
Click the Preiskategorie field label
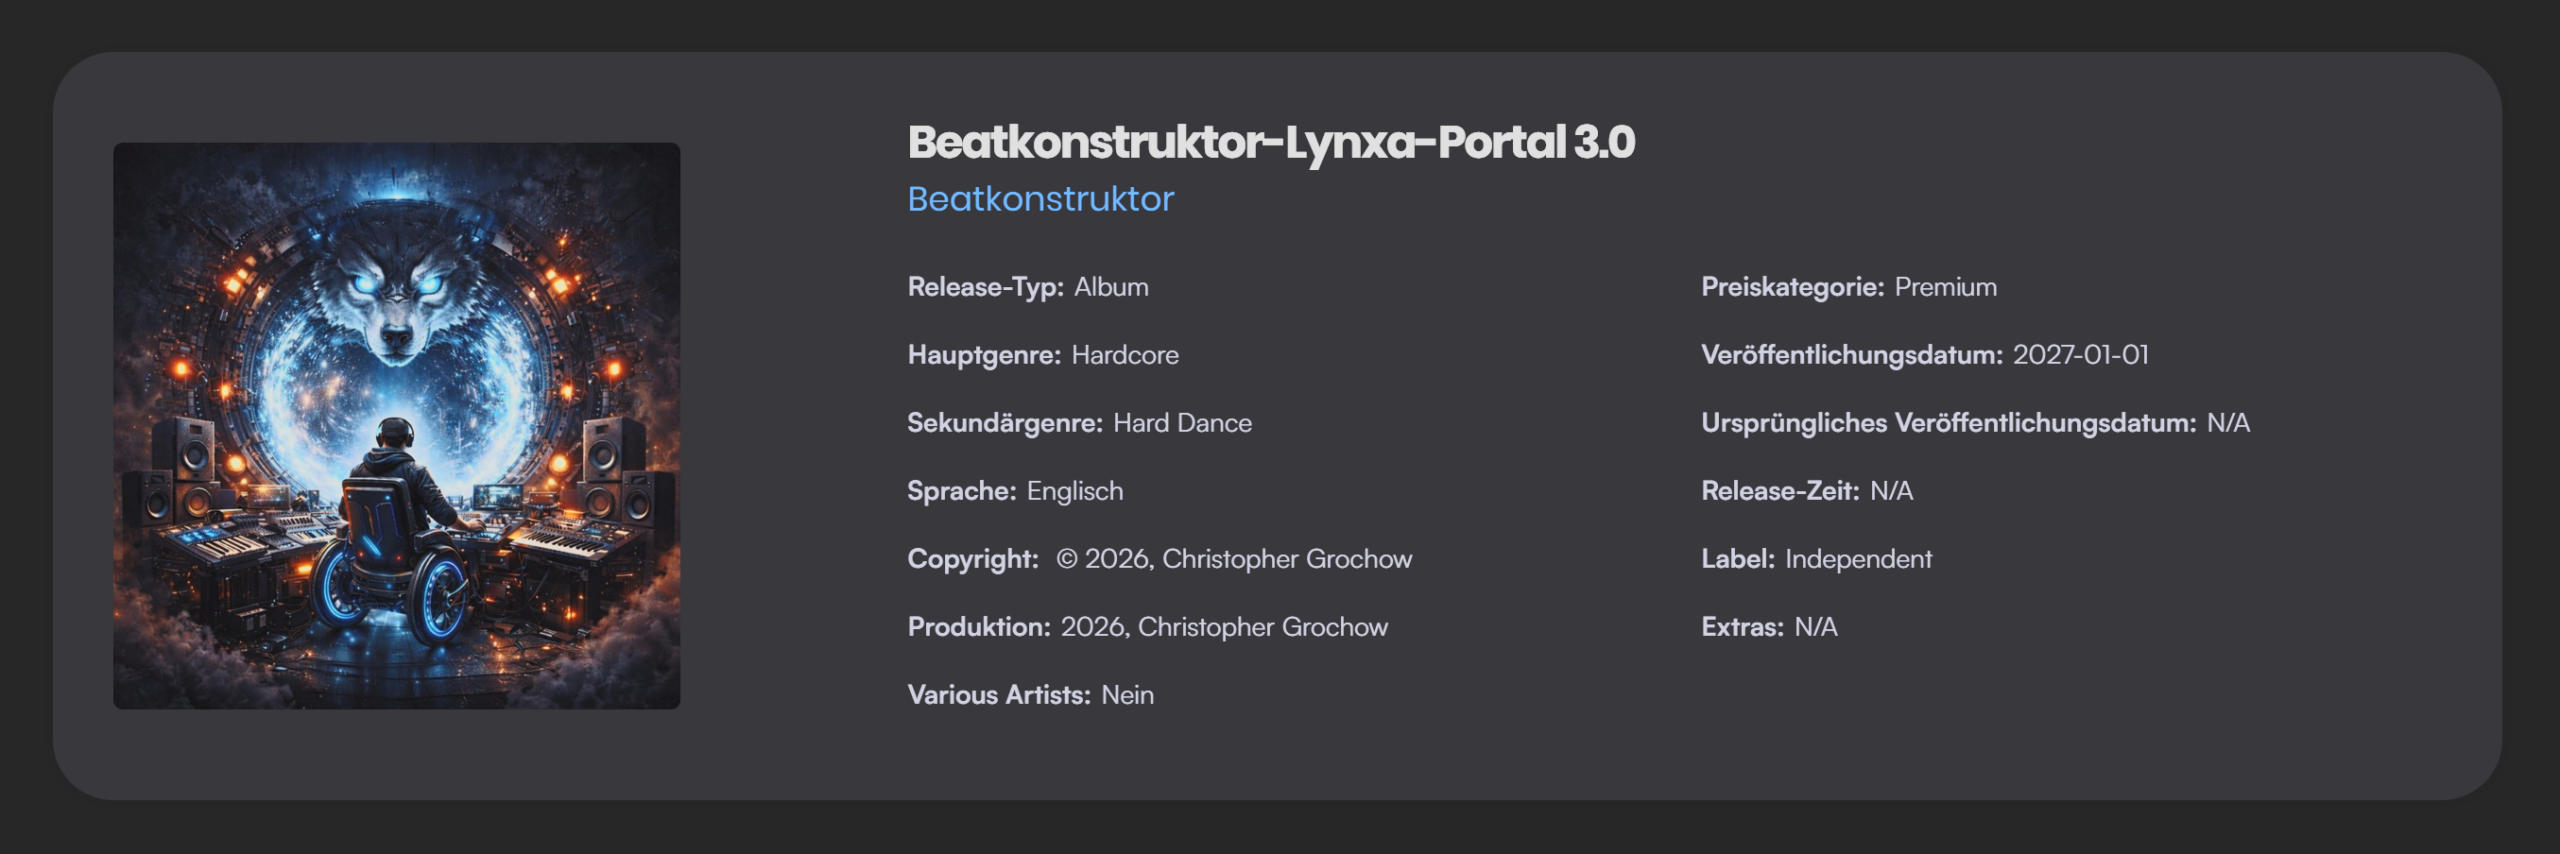1792,287
